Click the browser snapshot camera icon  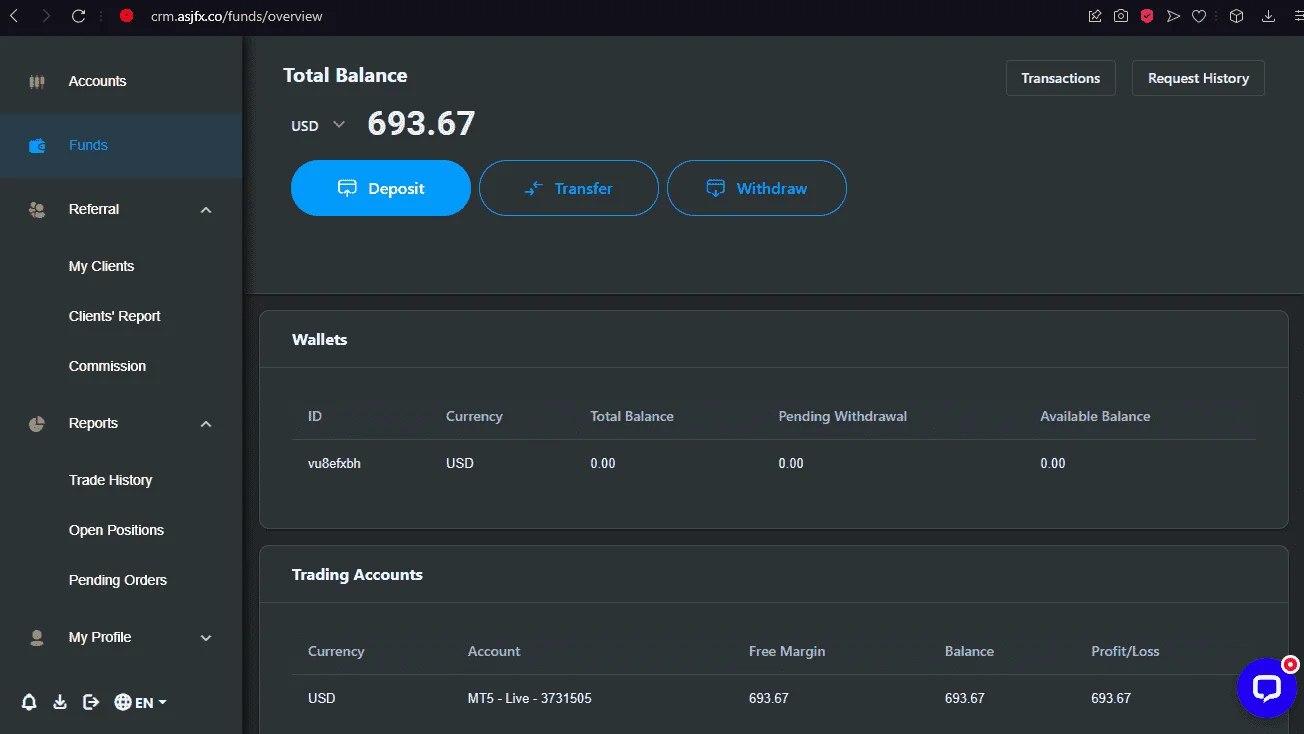coord(1121,16)
